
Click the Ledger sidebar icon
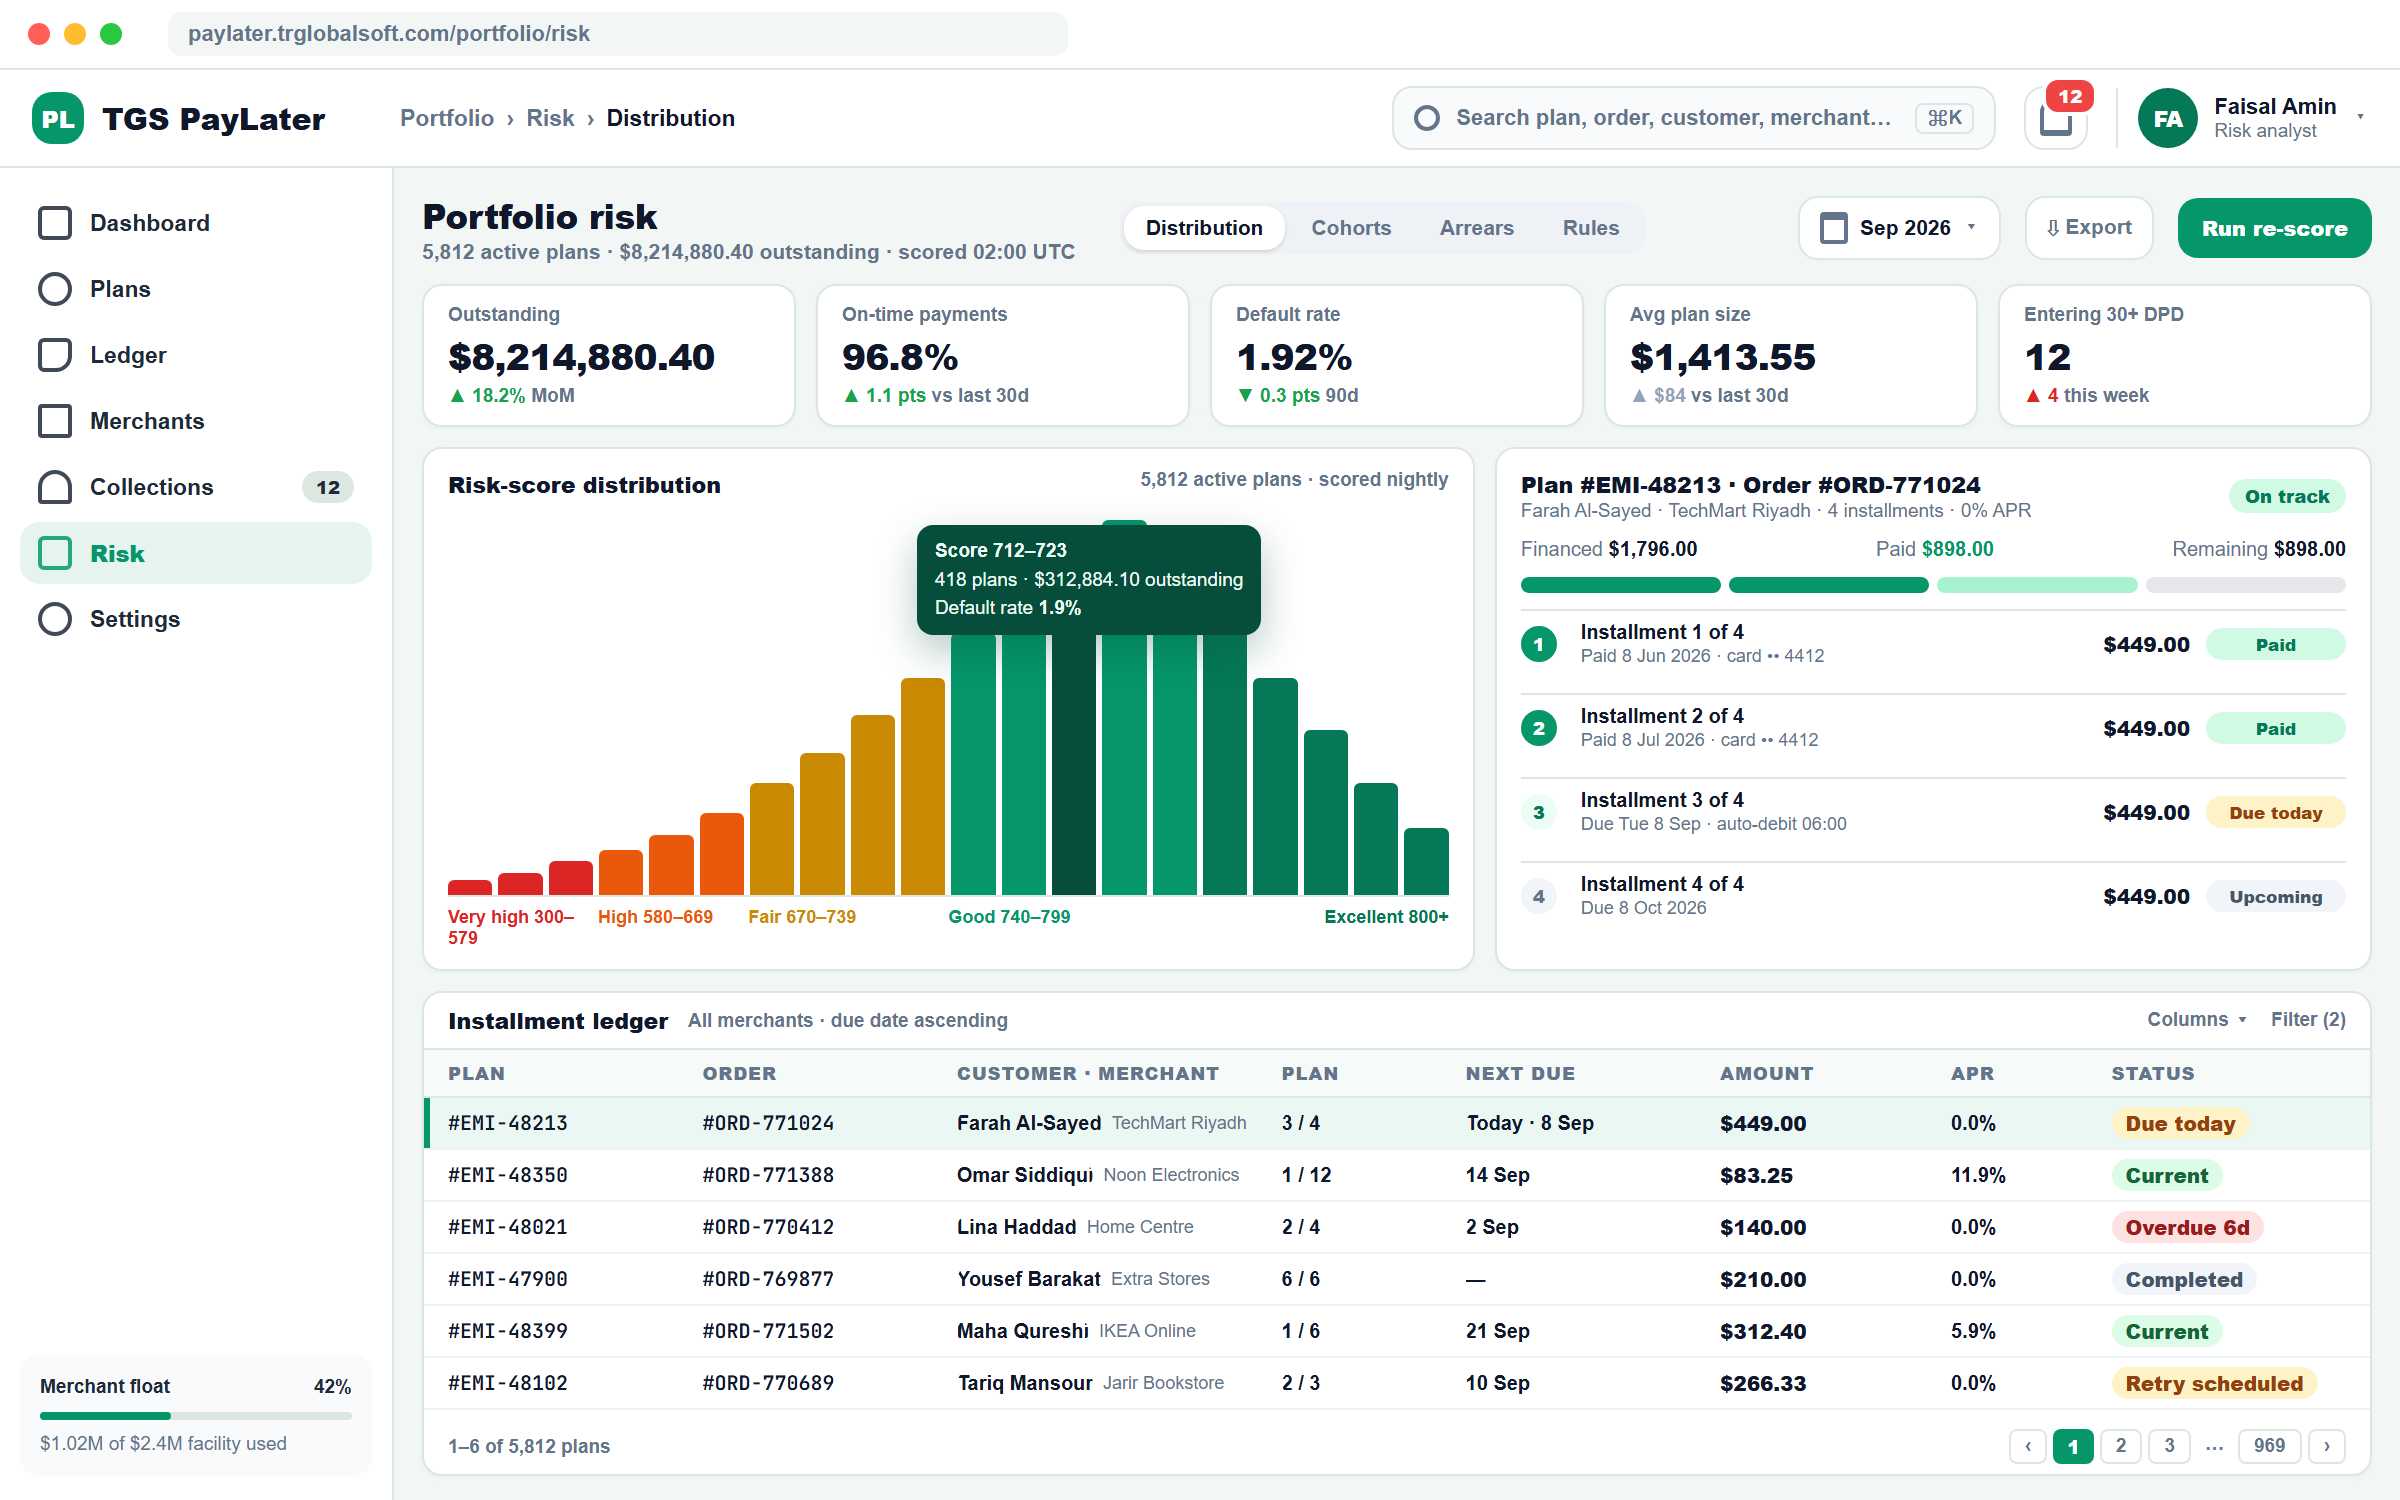pyautogui.click(x=55, y=355)
